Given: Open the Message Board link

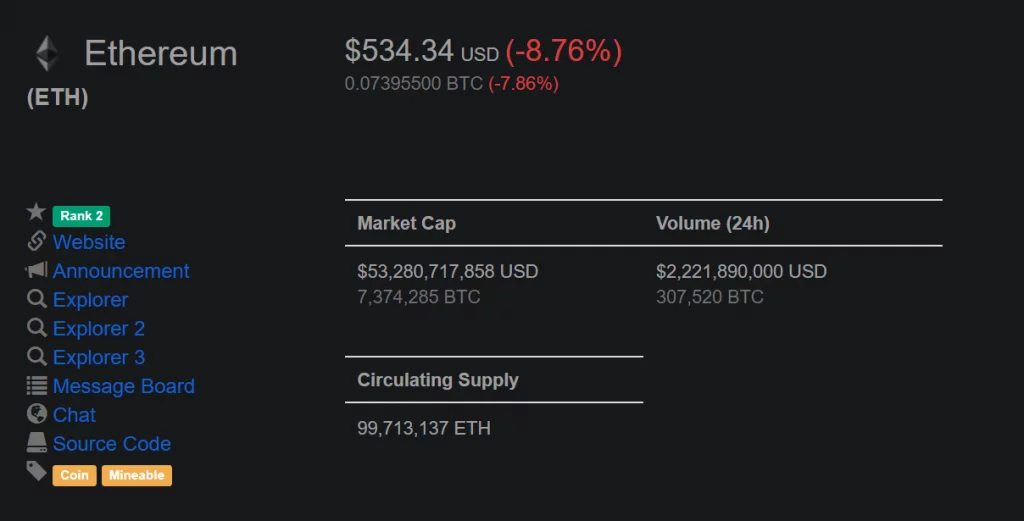Looking at the screenshot, I should [123, 386].
